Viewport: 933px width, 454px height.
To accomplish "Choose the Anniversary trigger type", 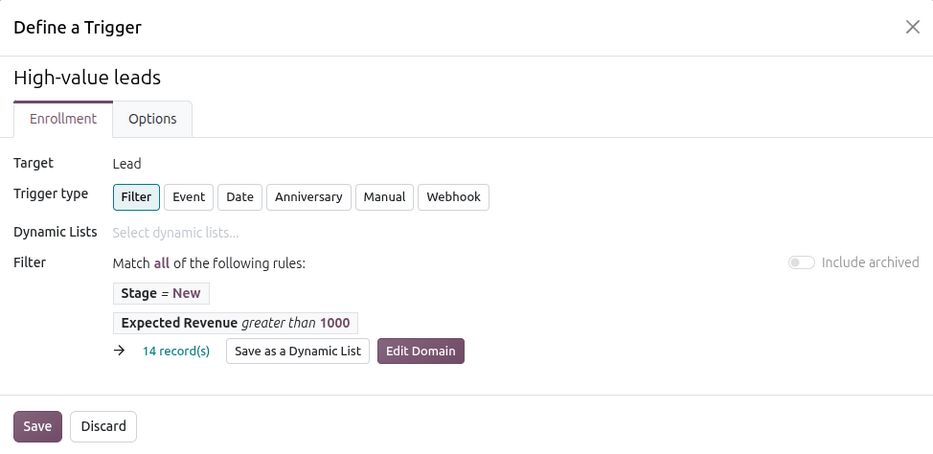I will [x=309, y=197].
